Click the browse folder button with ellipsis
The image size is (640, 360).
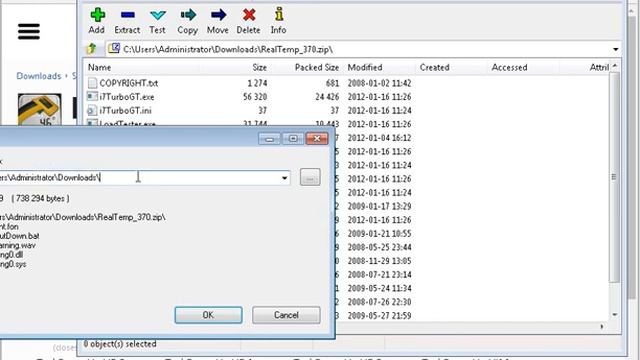point(310,178)
